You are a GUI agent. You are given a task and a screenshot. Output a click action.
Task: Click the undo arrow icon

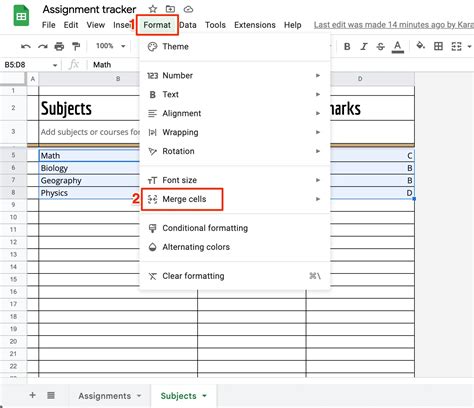pos(26,46)
